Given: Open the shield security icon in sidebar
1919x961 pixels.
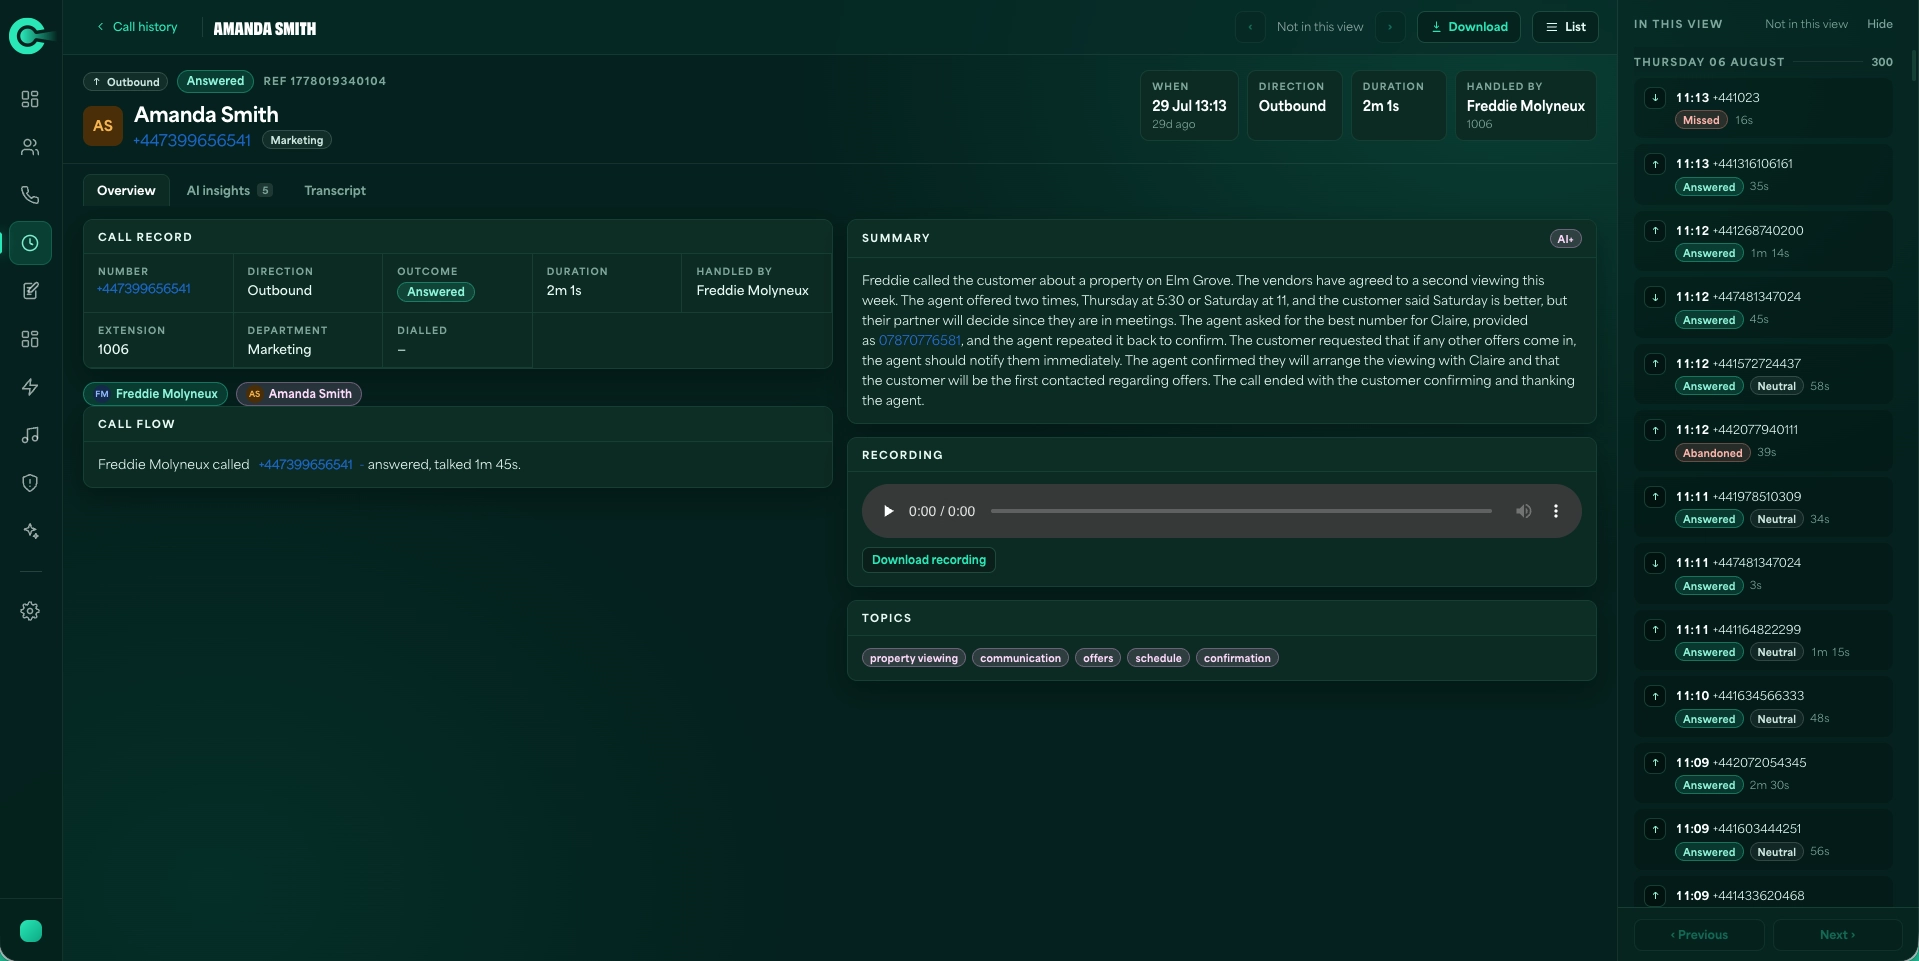Looking at the screenshot, I should pos(30,483).
